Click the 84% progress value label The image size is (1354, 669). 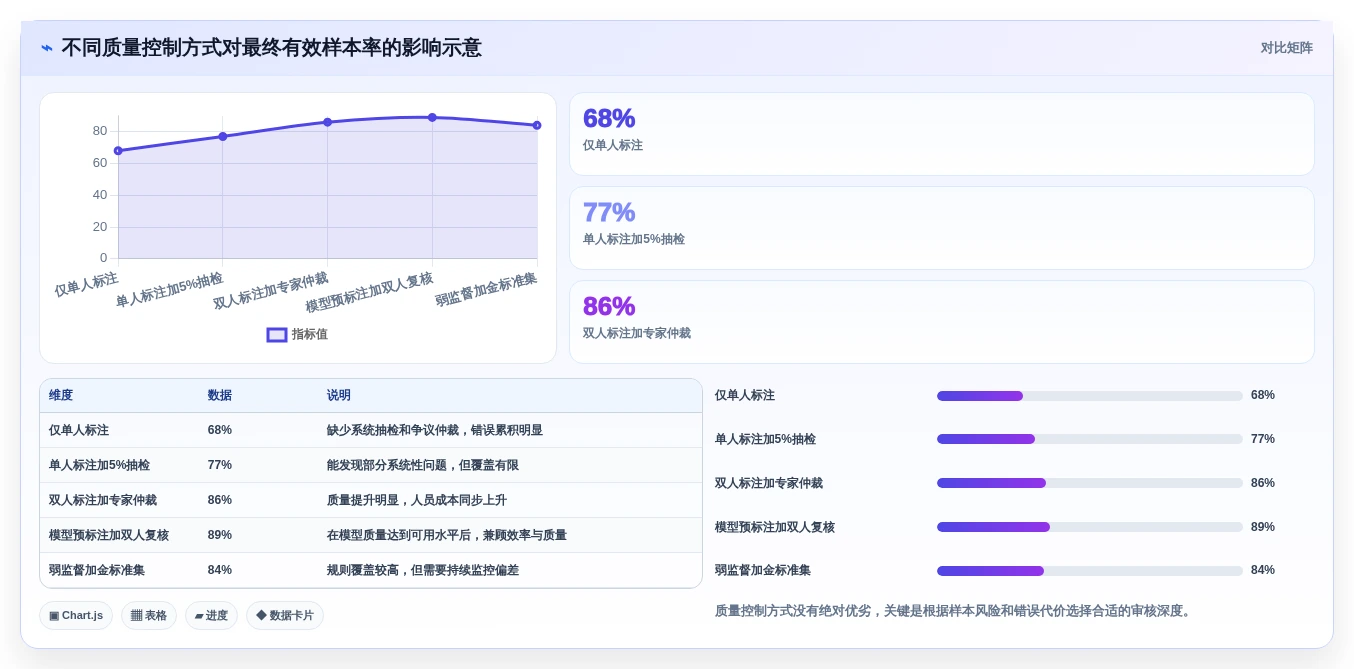[x=1263, y=570]
